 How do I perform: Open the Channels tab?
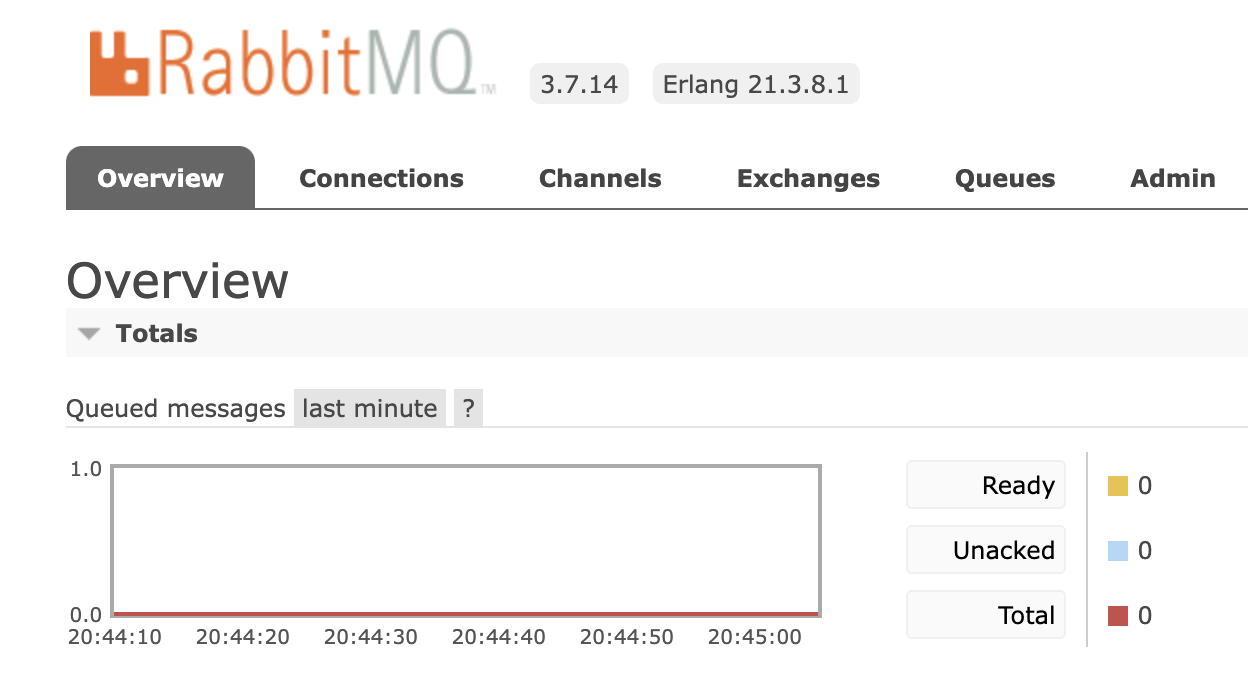pos(599,178)
